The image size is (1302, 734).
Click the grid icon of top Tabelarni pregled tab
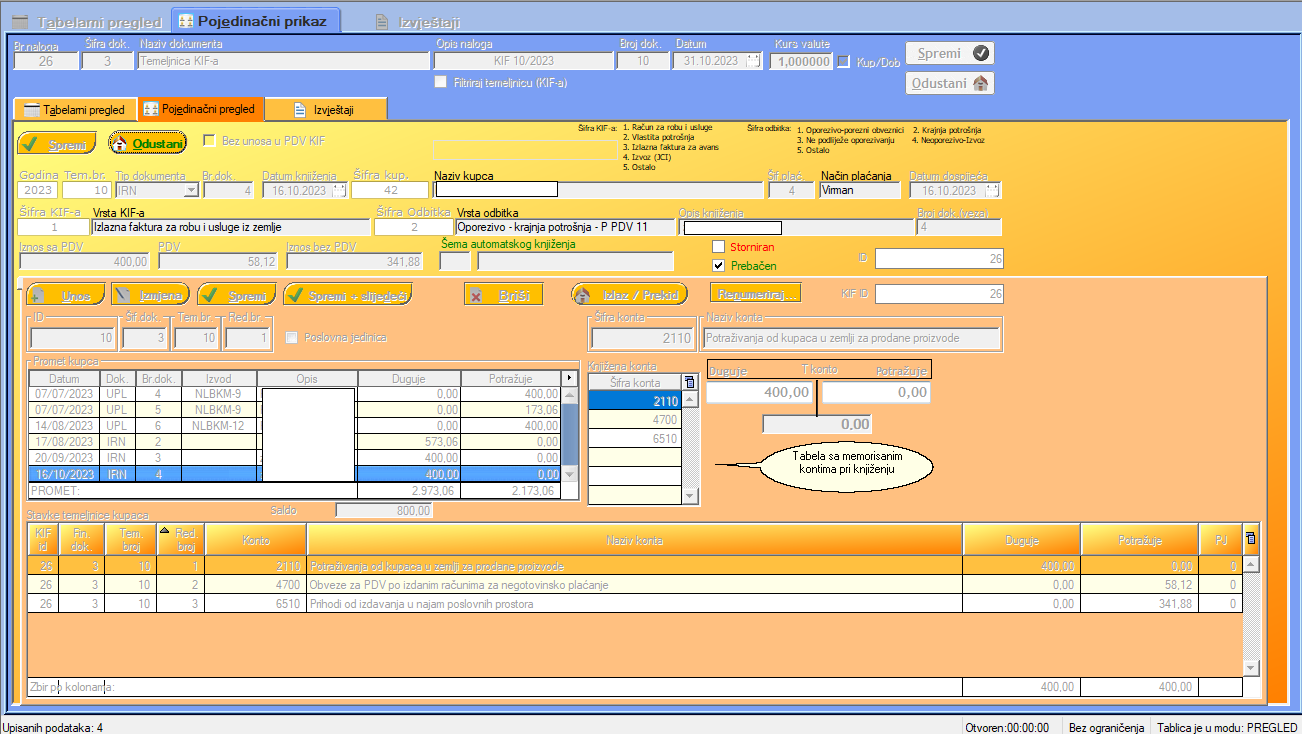tap(19, 21)
